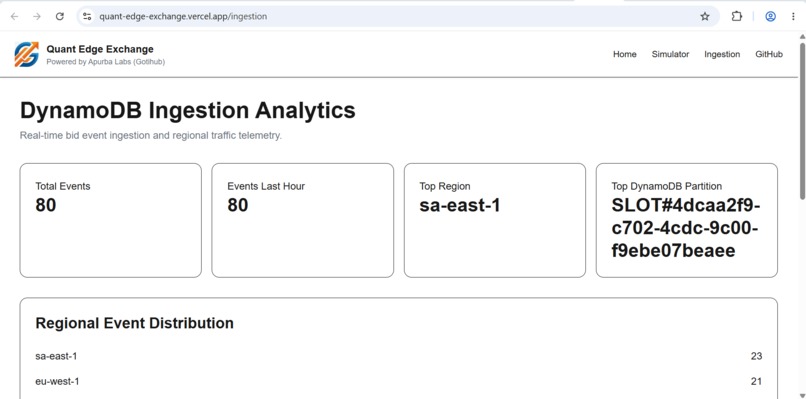The height and width of the screenshot is (399, 806).
Task: Click the Quant Edge Exchange logo
Action: click(26, 55)
